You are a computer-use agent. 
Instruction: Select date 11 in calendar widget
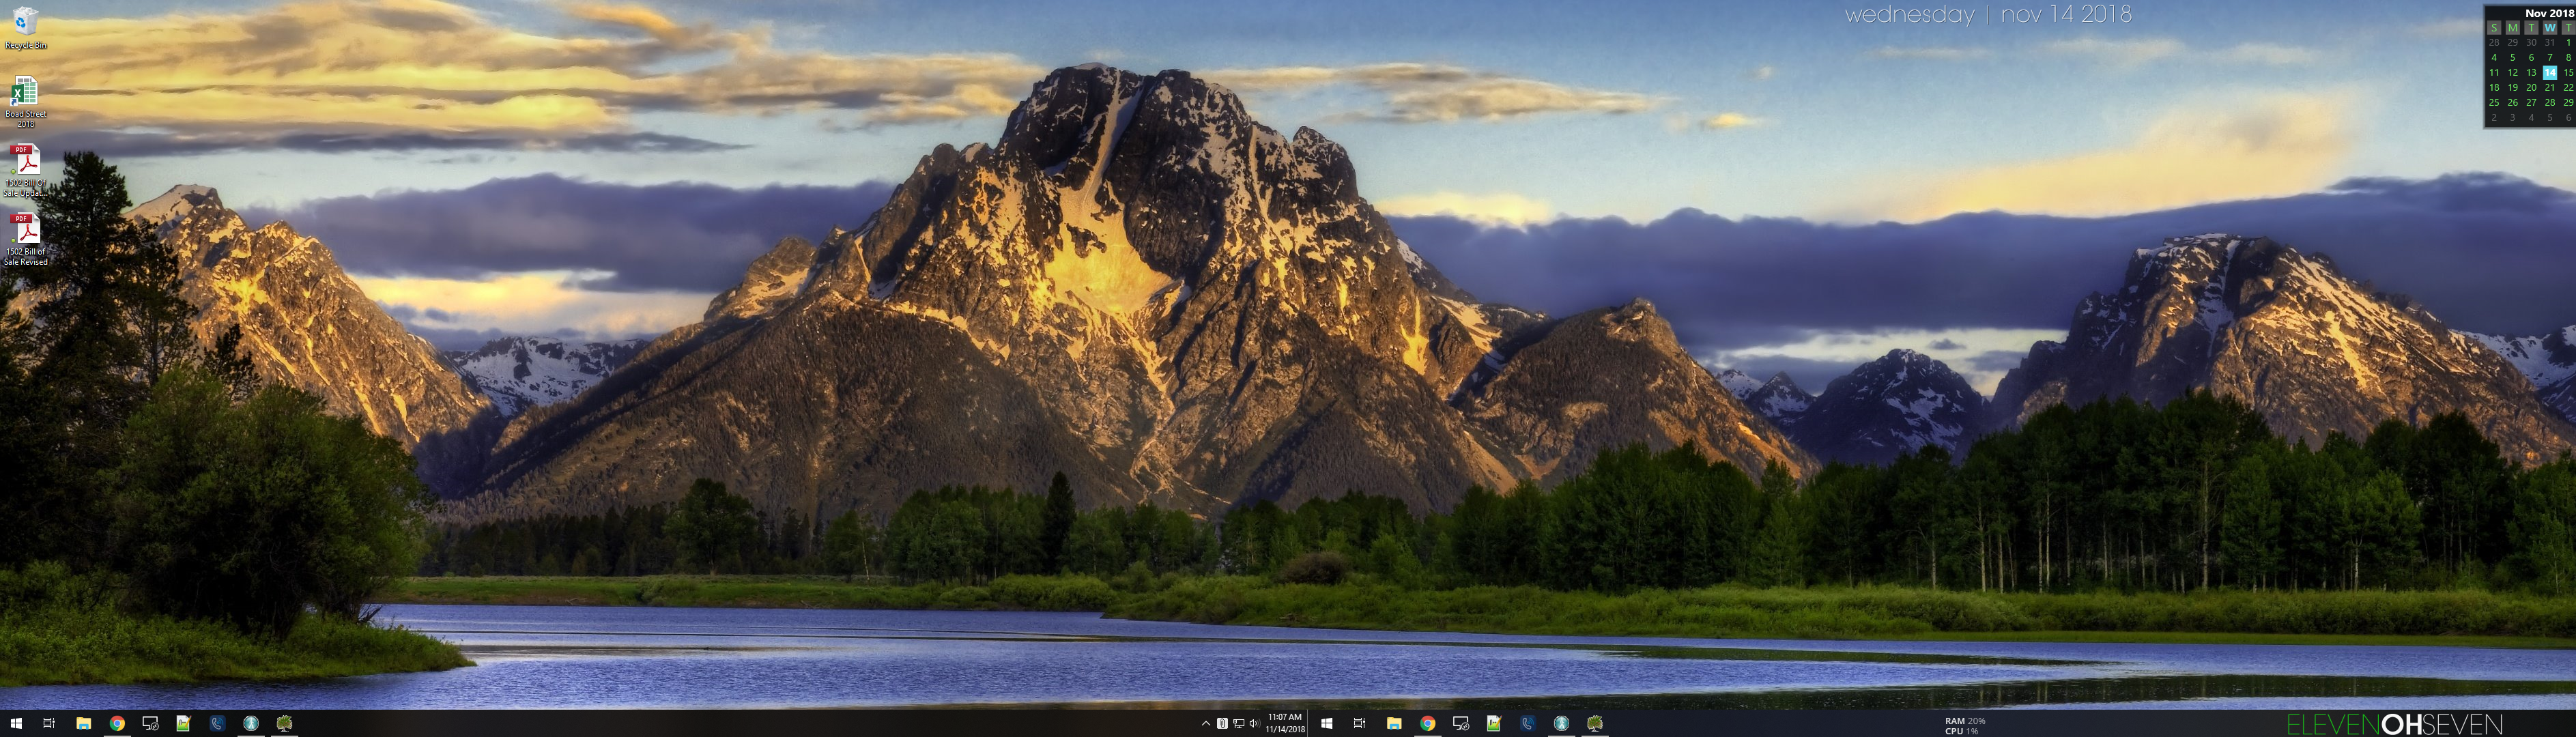pos(2494,72)
